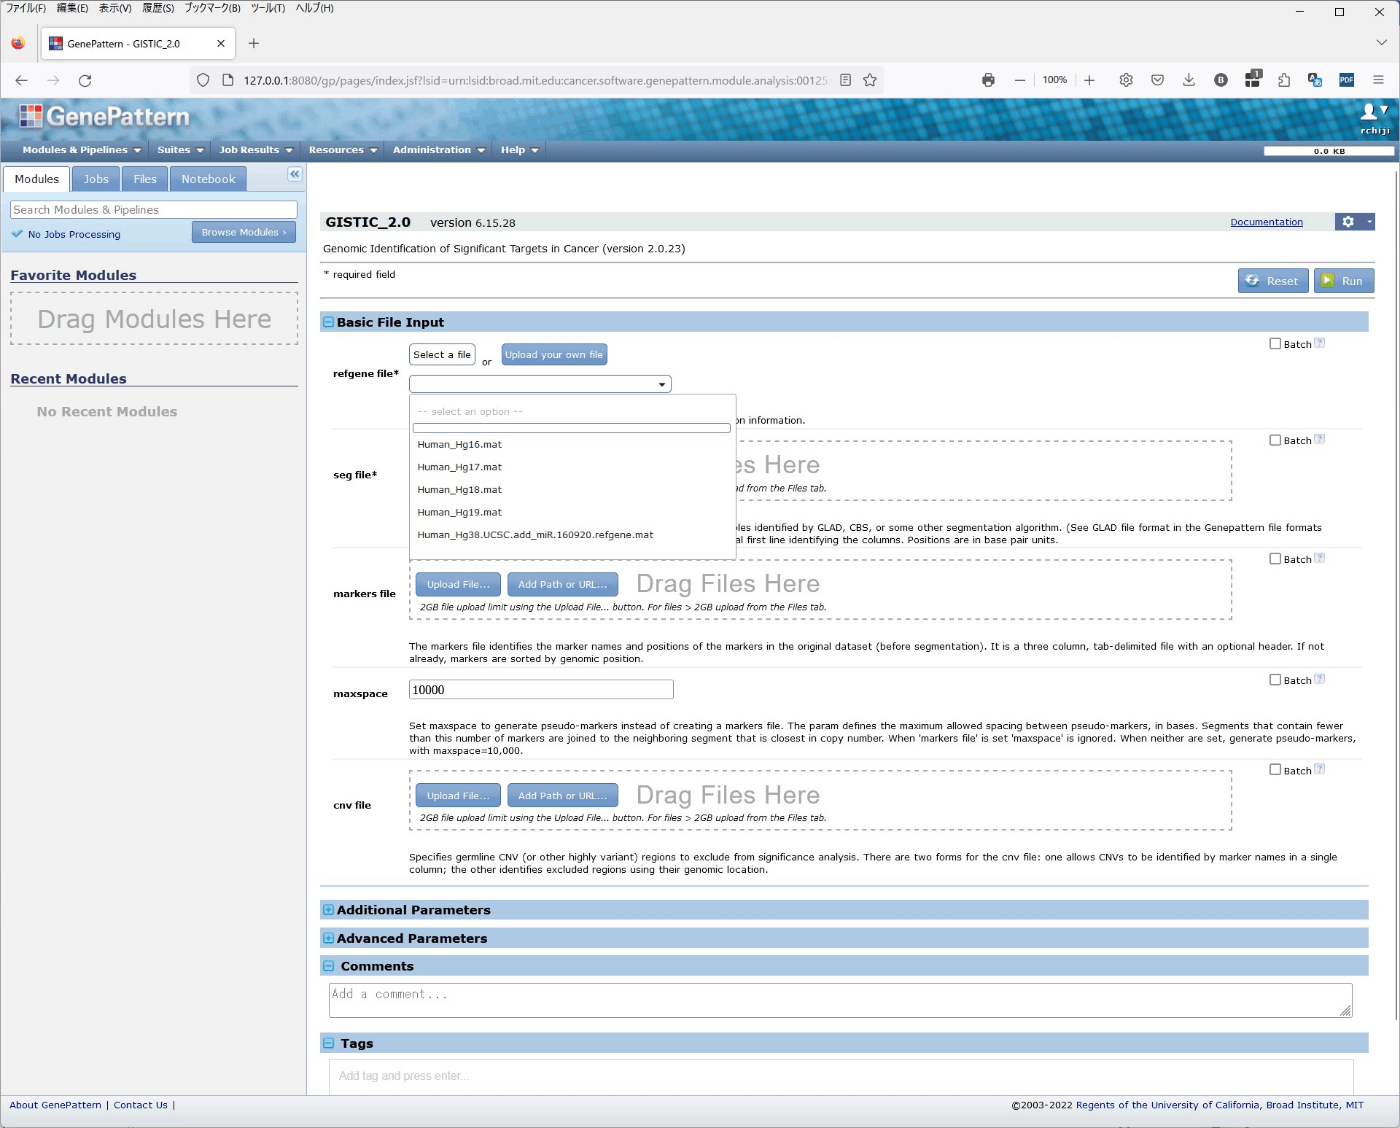Click the circled B extension icon

click(1221, 80)
